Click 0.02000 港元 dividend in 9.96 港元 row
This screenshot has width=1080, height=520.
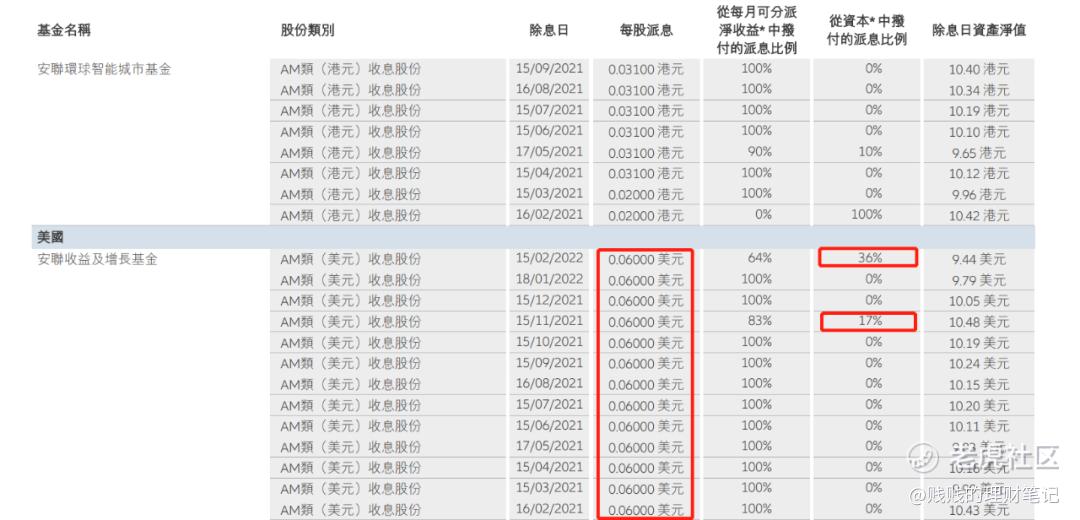coord(646,194)
